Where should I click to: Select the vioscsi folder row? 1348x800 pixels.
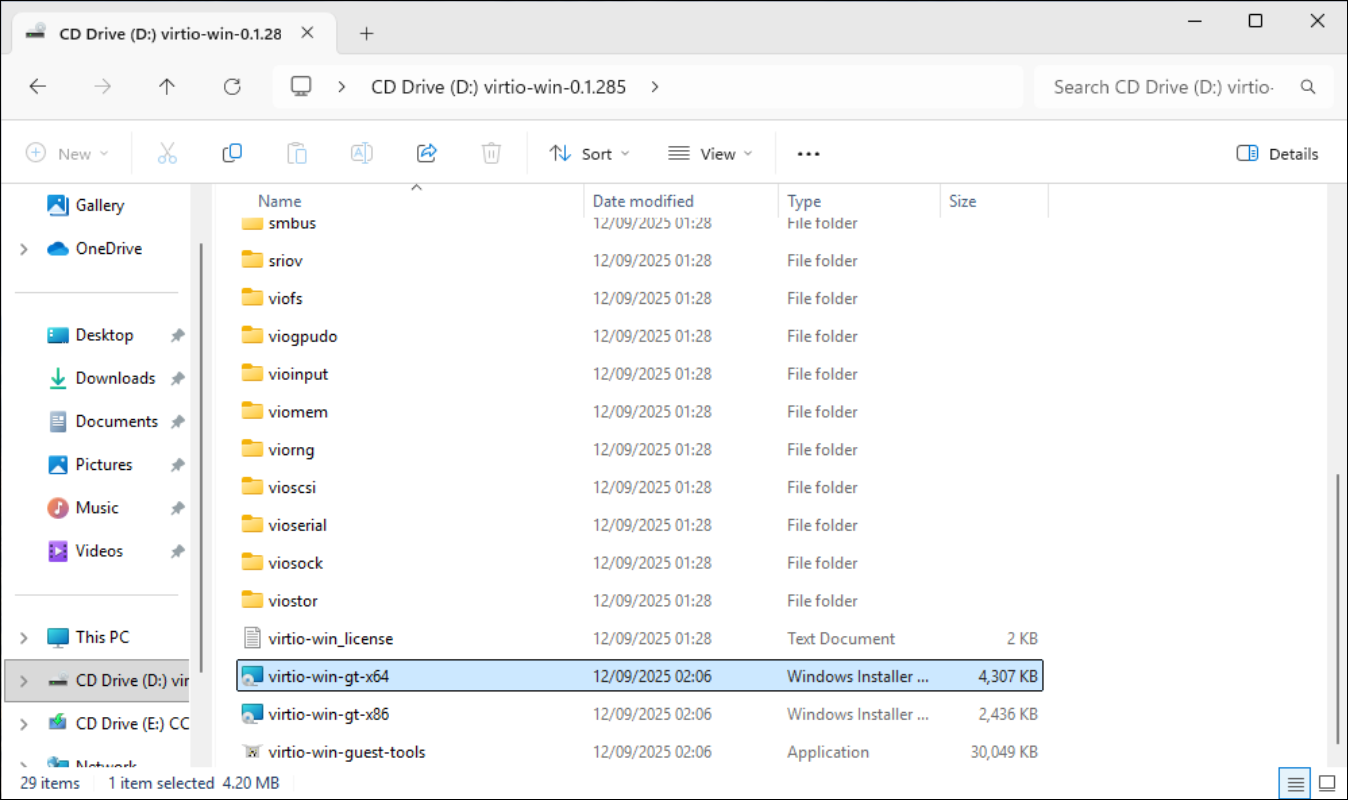click(x=640, y=487)
